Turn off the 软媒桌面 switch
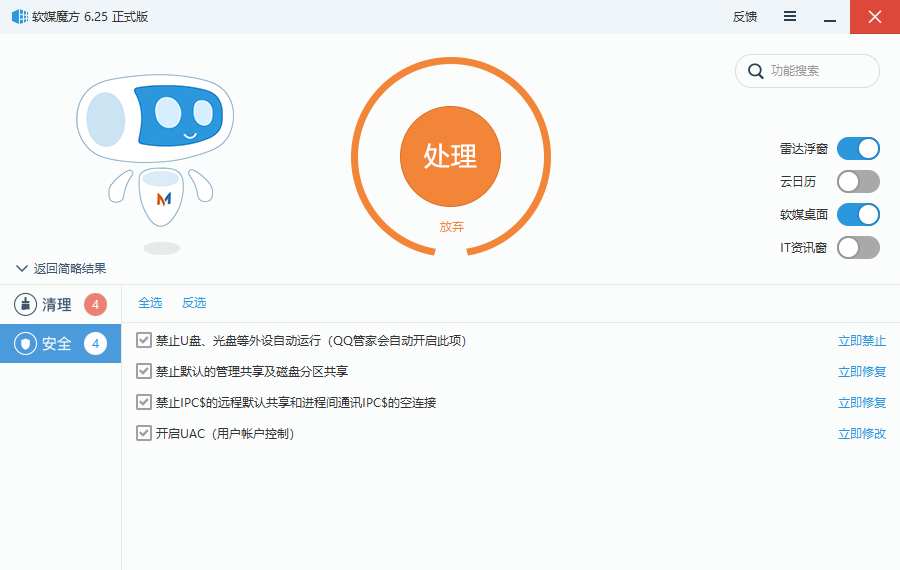This screenshot has height=570, width=900. [x=858, y=215]
